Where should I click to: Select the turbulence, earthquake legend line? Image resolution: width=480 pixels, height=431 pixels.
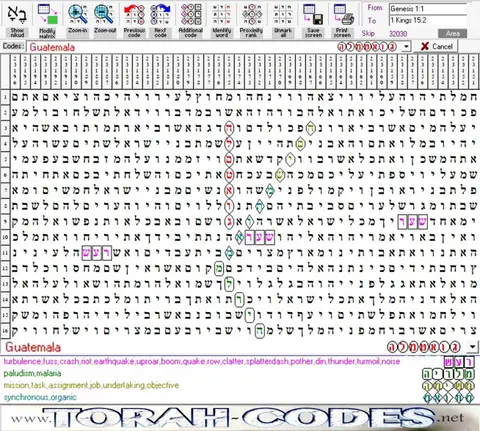click(202, 361)
